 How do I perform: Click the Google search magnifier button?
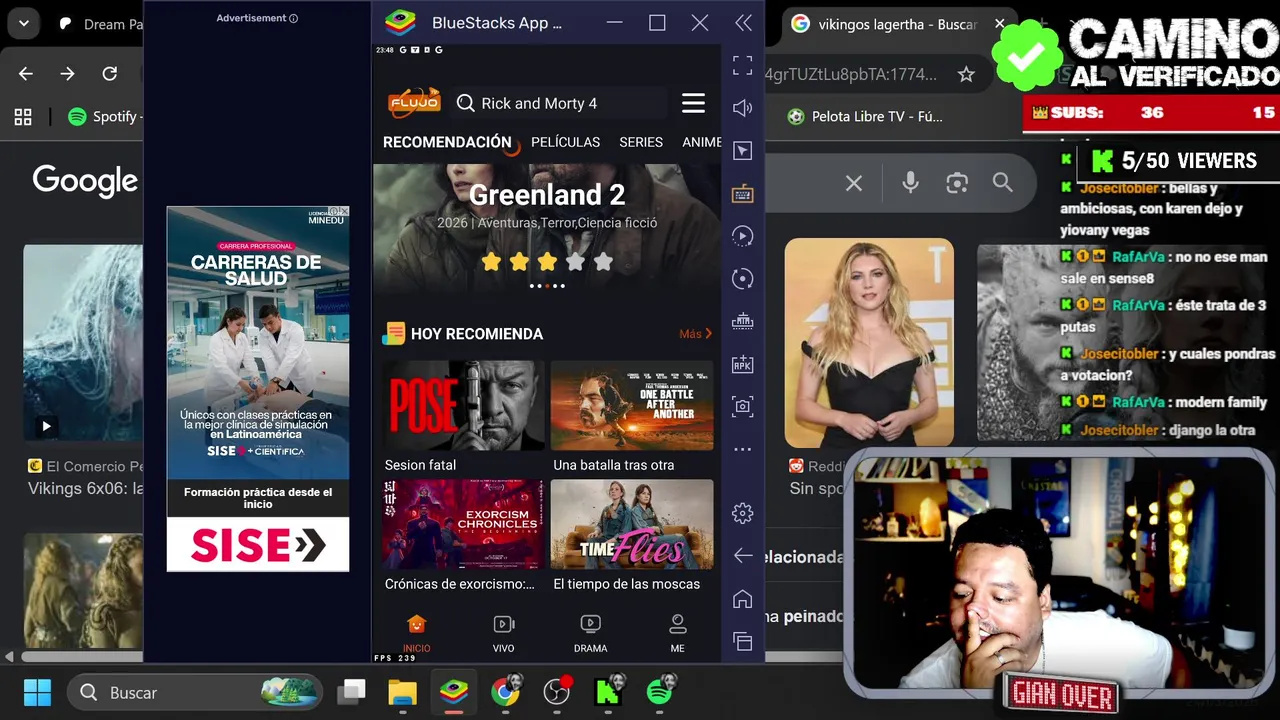tap(1002, 182)
